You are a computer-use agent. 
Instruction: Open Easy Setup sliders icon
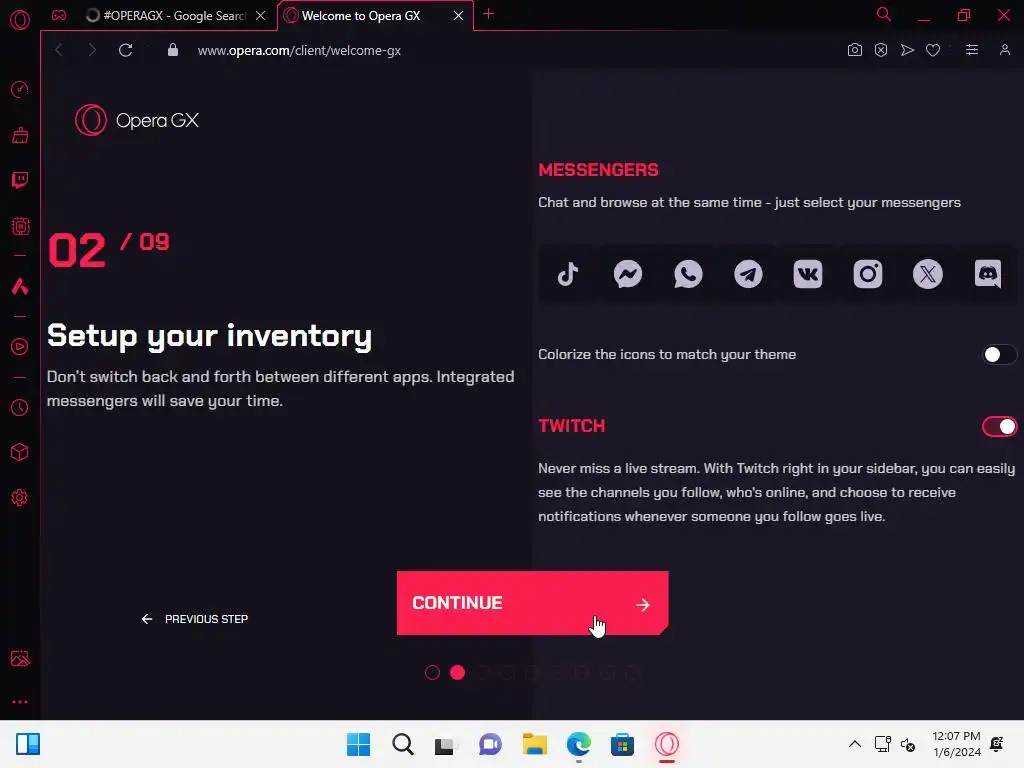point(972,50)
